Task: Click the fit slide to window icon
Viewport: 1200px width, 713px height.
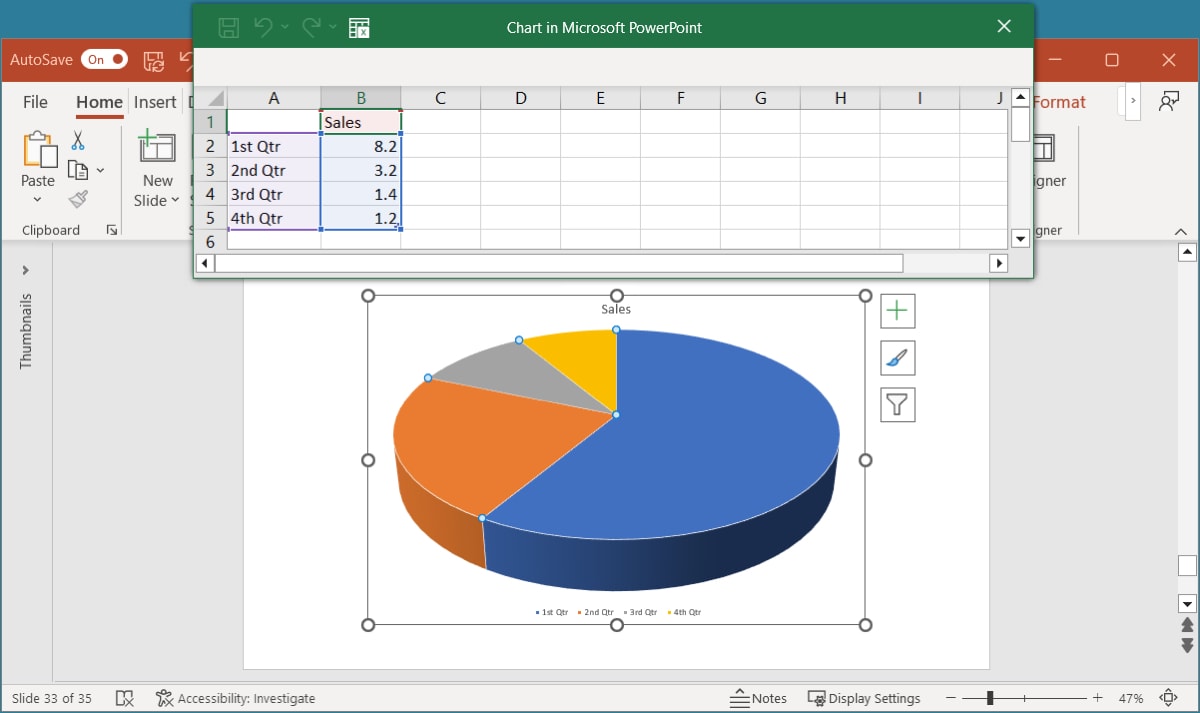Action: coord(1168,697)
